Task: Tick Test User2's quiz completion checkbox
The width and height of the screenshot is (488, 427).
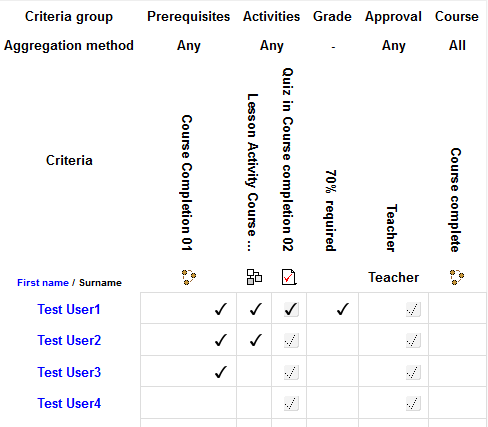Action: click(291, 340)
